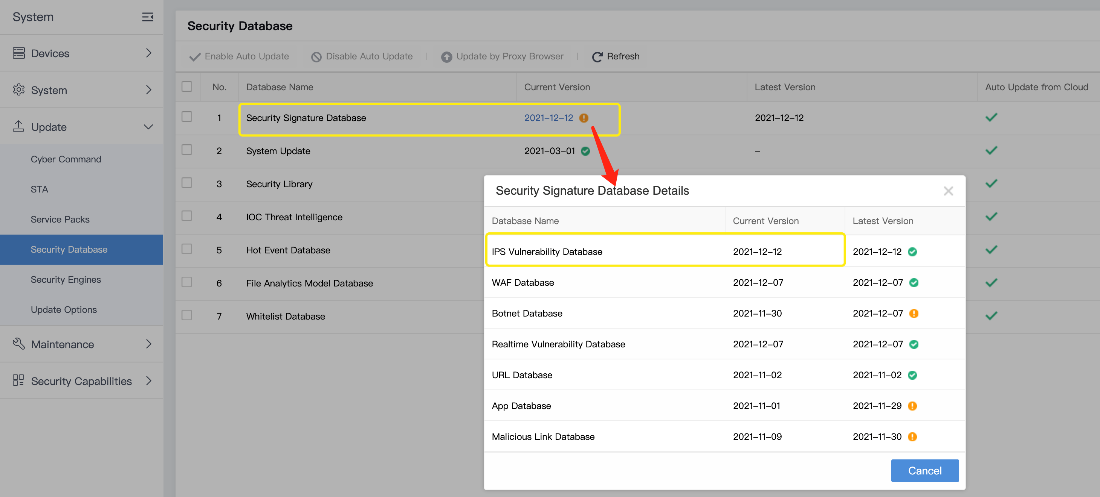Tick the checkbox for Security Signature Database
This screenshot has height=497, width=1100.
(x=187, y=117)
